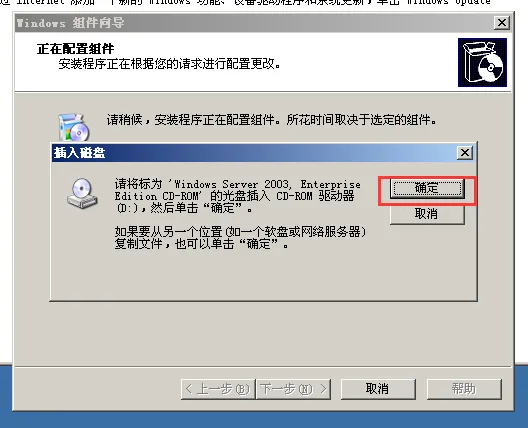The width and height of the screenshot is (528, 428).
Task: Click the 请稍候 configuring components message
Action: pos(271,120)
